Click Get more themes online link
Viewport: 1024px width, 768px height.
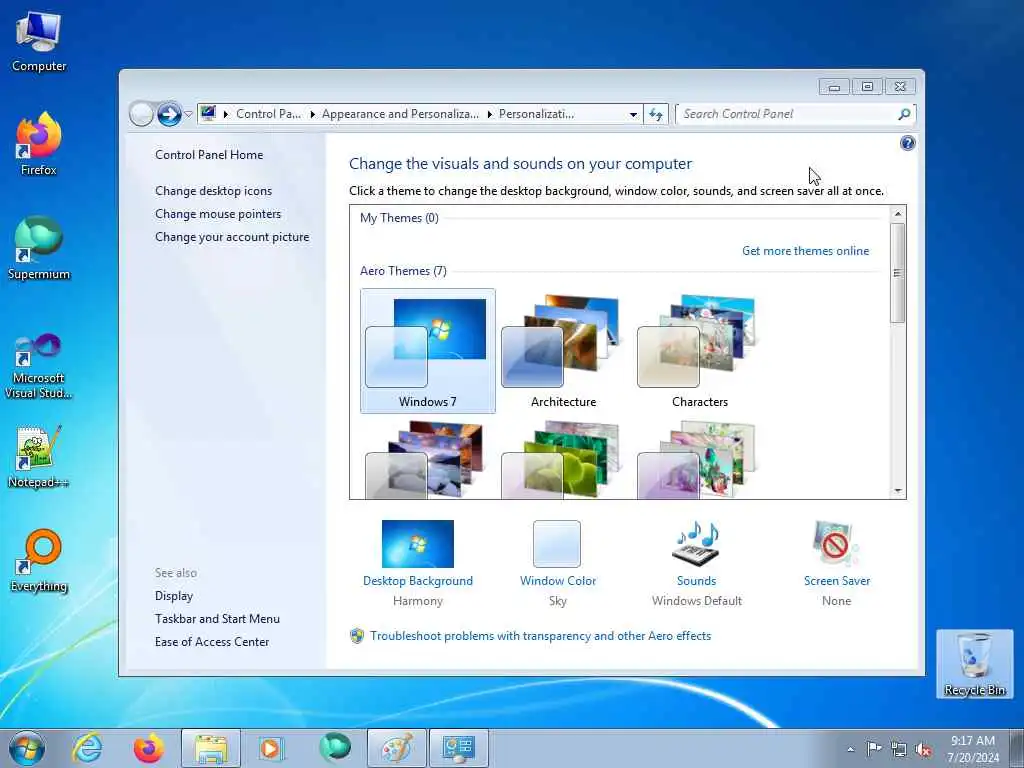pos(805,251)
